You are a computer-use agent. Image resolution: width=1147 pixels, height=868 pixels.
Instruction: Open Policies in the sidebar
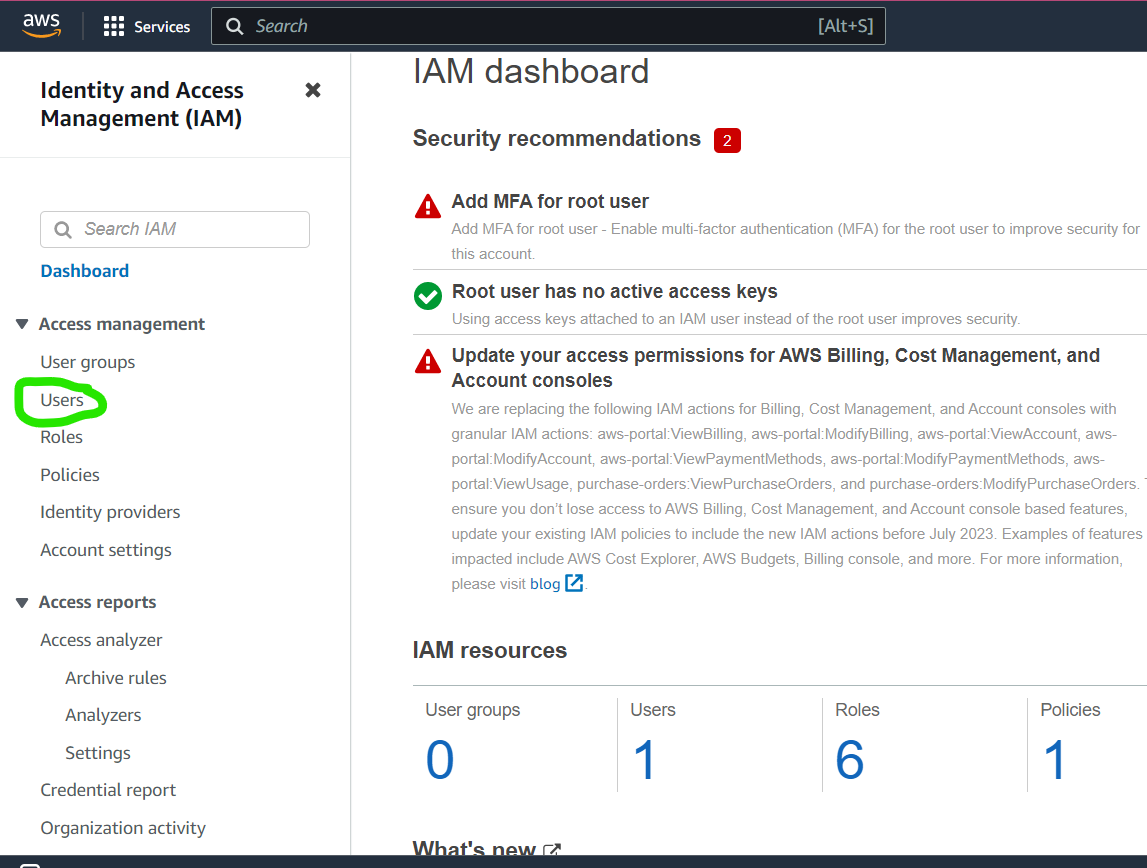(x=69, y=475)
